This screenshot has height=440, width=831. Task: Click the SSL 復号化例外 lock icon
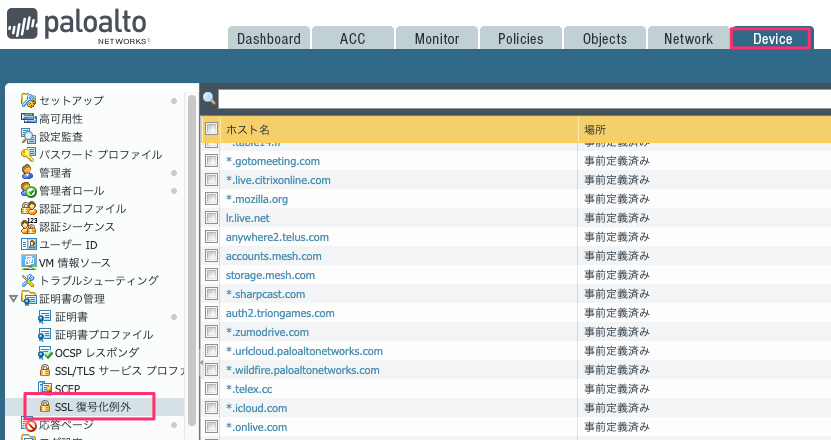(x=45, y=406)
